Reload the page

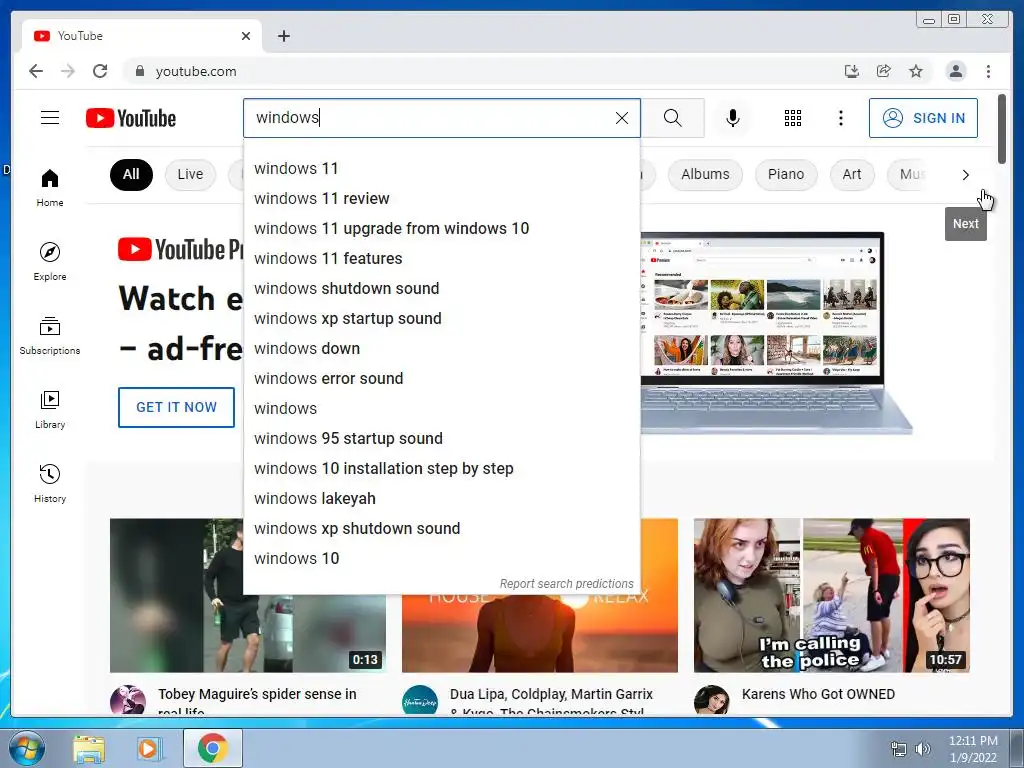tap(100, 71)
